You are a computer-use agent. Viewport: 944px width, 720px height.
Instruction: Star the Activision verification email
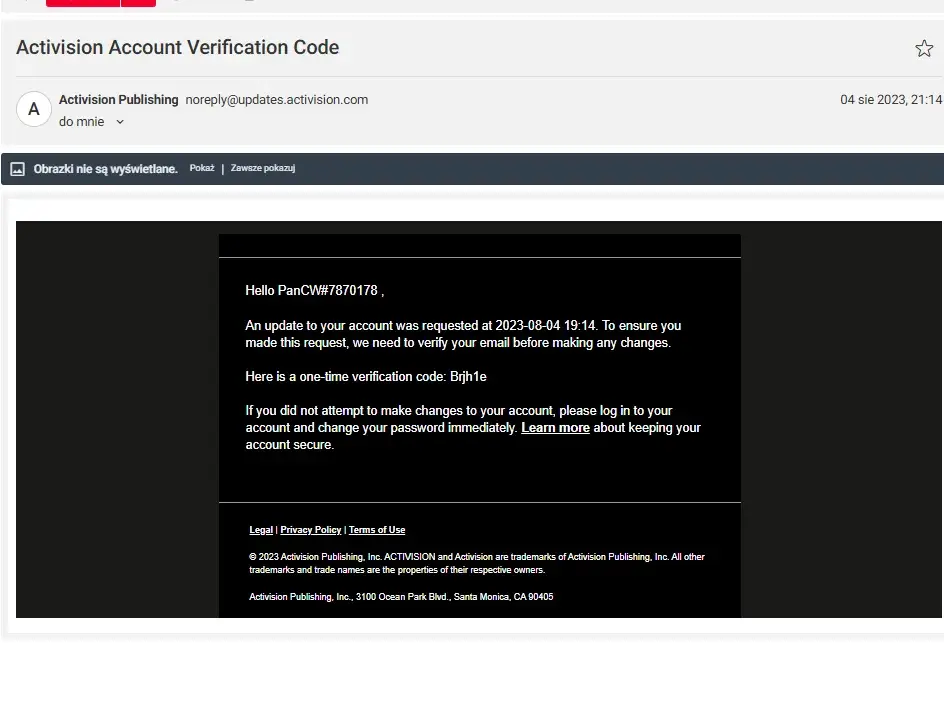point(924,48)
